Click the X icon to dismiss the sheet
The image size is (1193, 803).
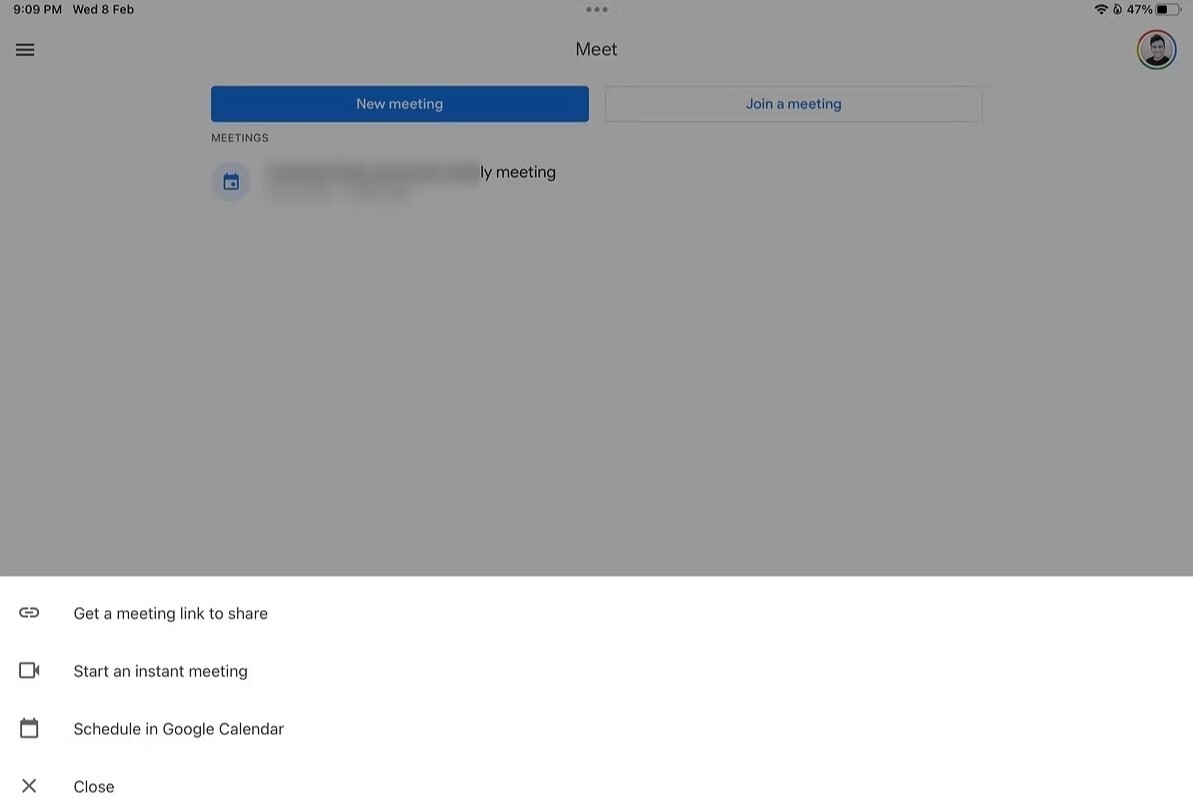pyautogui.click(x=29, y=785)
